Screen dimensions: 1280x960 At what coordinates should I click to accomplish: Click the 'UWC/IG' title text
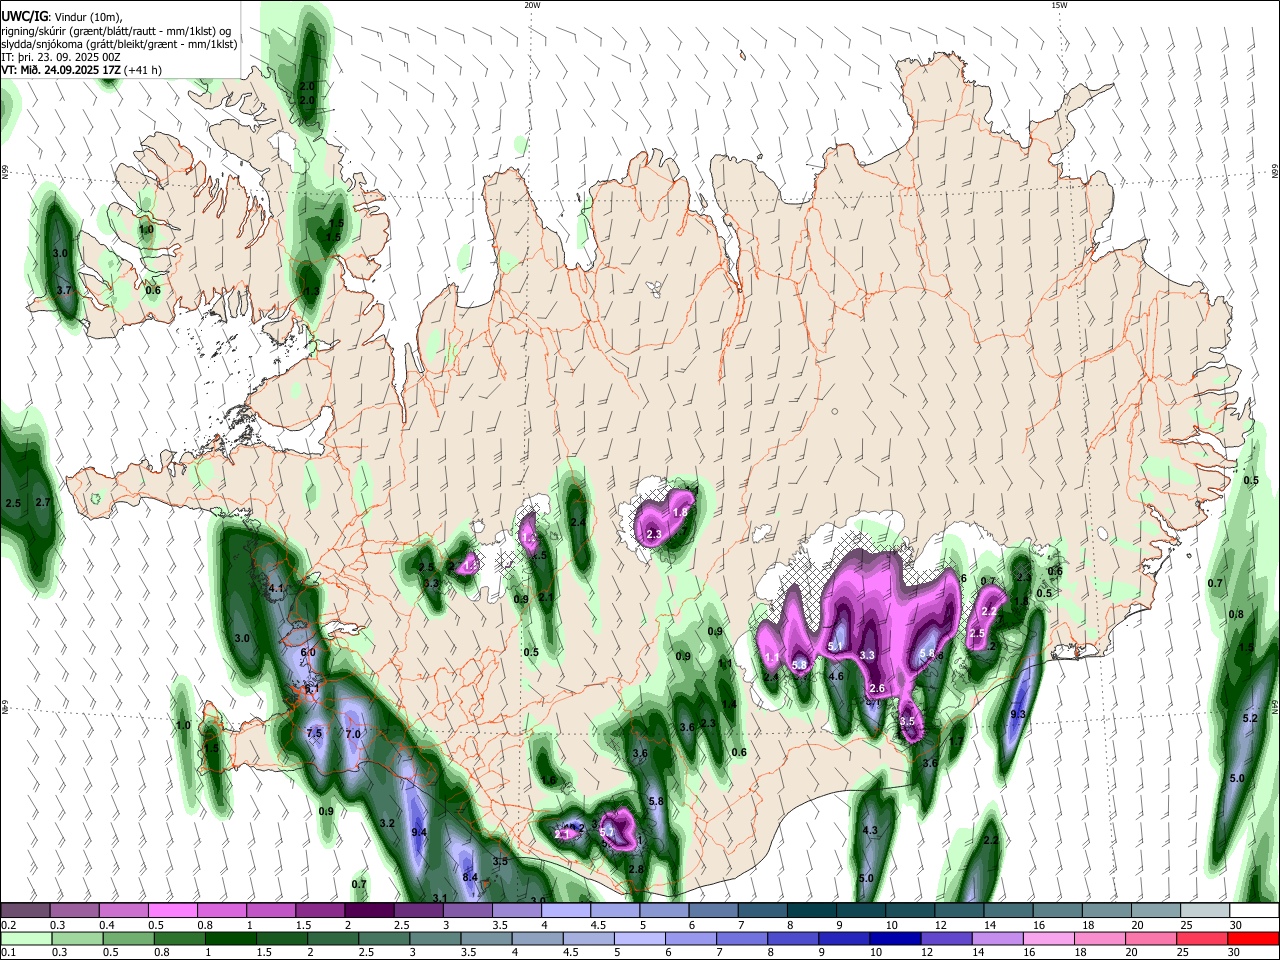tap(24, 16)
